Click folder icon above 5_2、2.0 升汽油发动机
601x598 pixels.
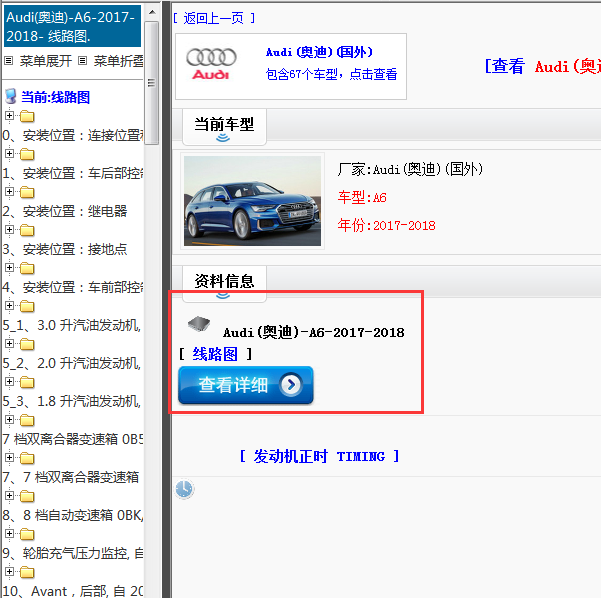27,344
